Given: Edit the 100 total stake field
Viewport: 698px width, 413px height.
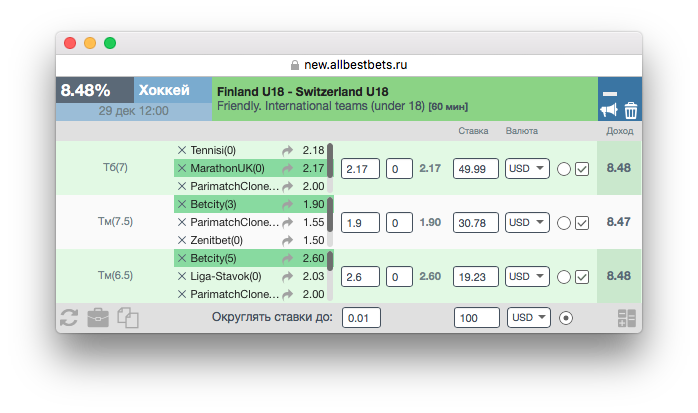Looking at the screenshot, I should point(477,318).
